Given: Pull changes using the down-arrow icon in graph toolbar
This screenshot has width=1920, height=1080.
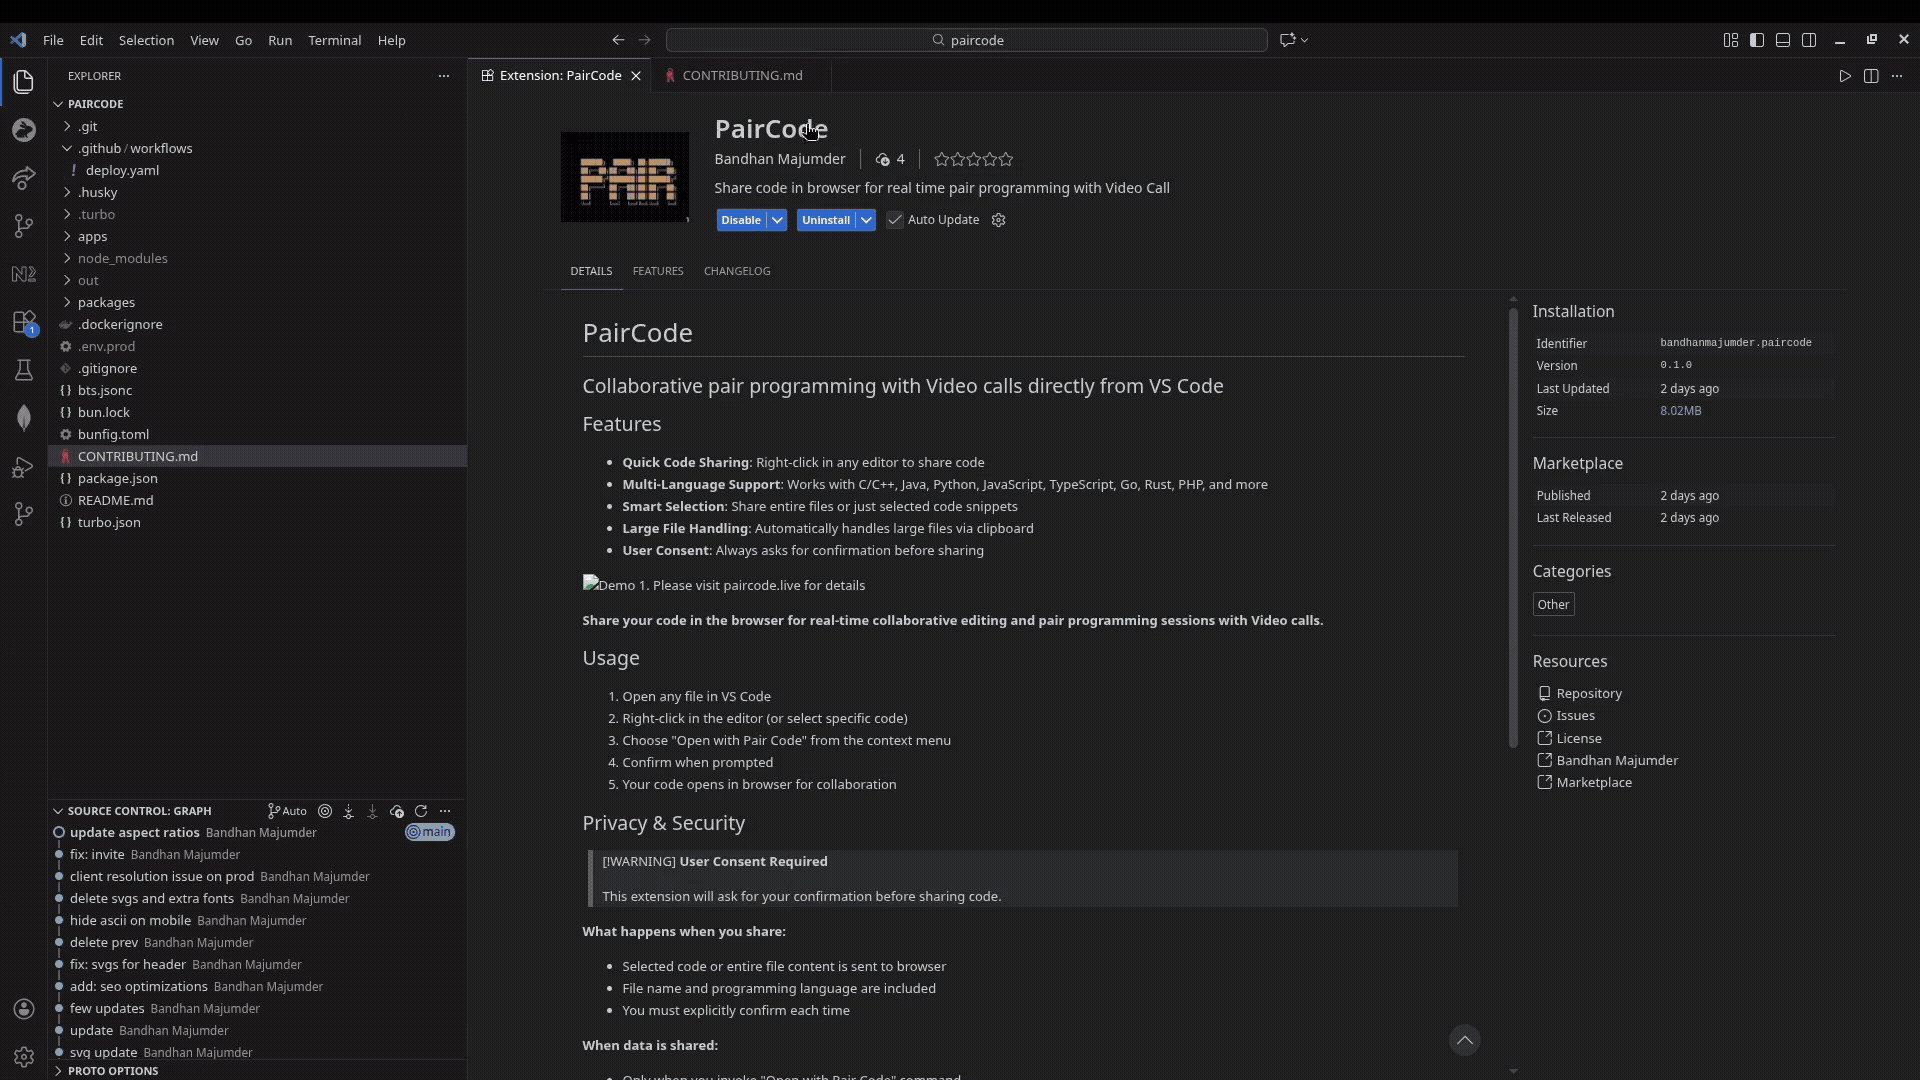Looking at the screenshot, I should [372, 811].
